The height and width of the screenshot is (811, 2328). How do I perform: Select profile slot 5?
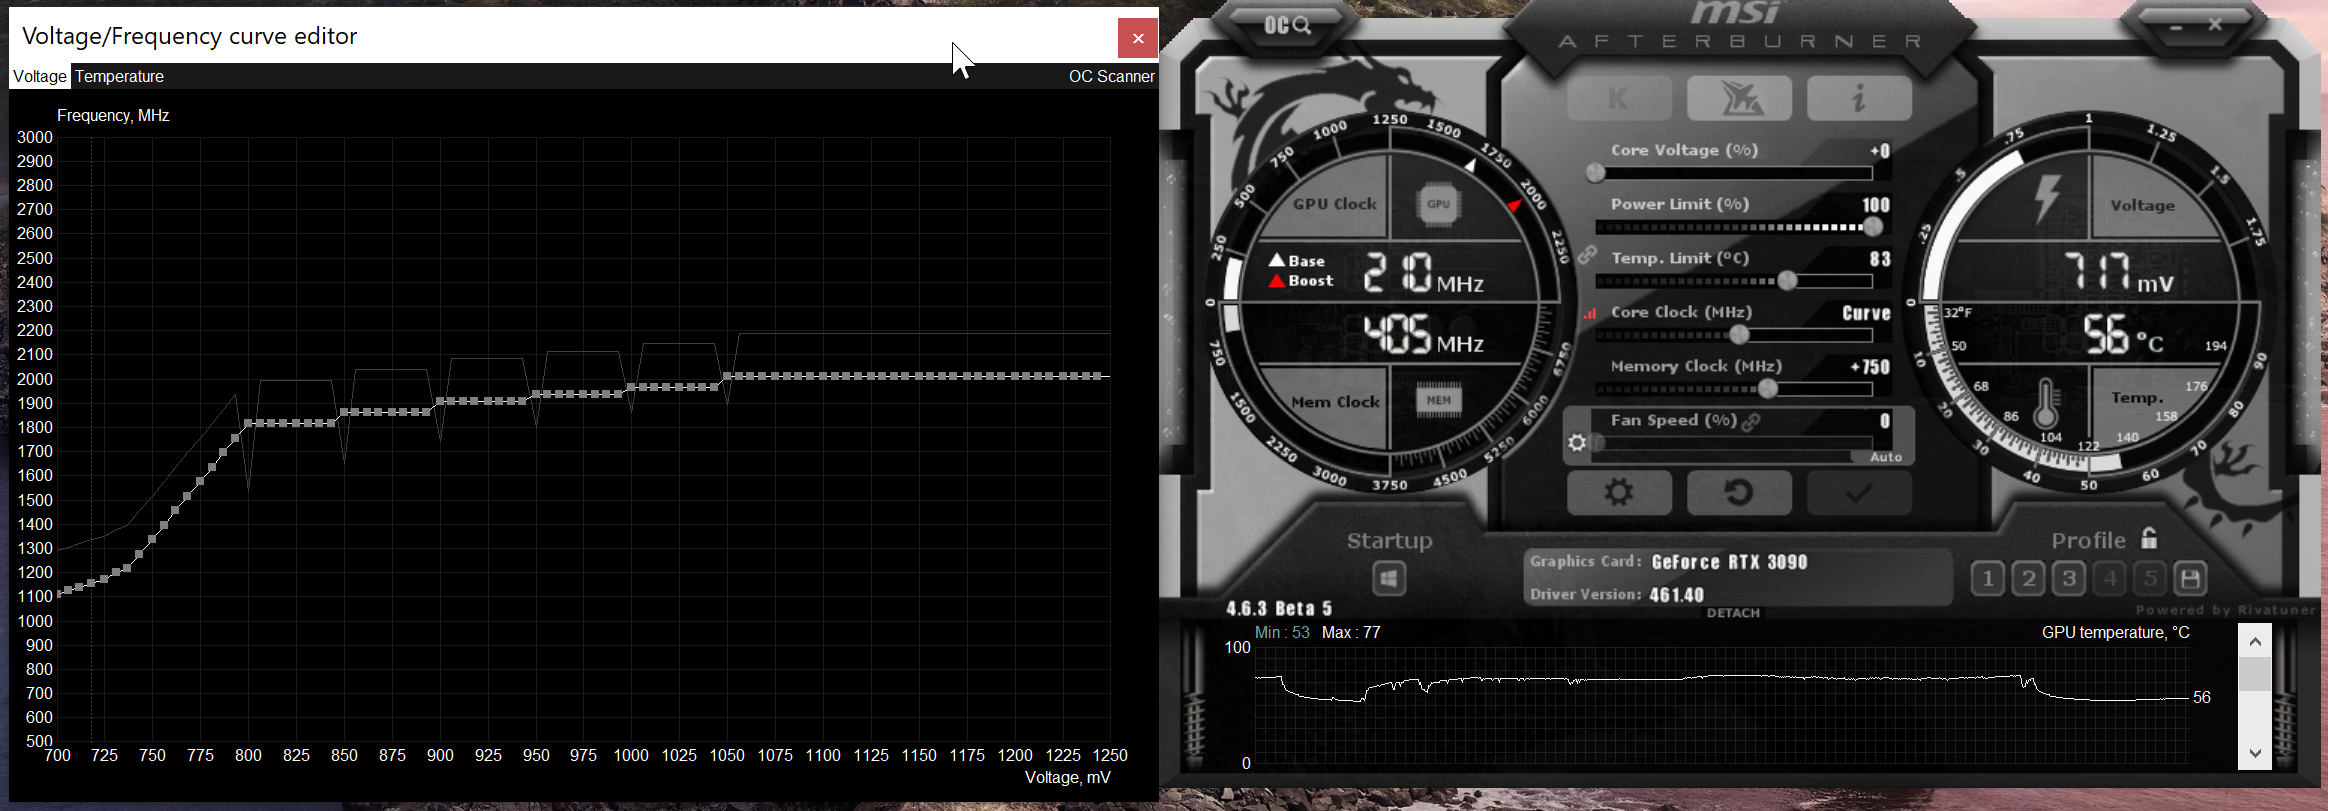click(x=2150, y=578)
